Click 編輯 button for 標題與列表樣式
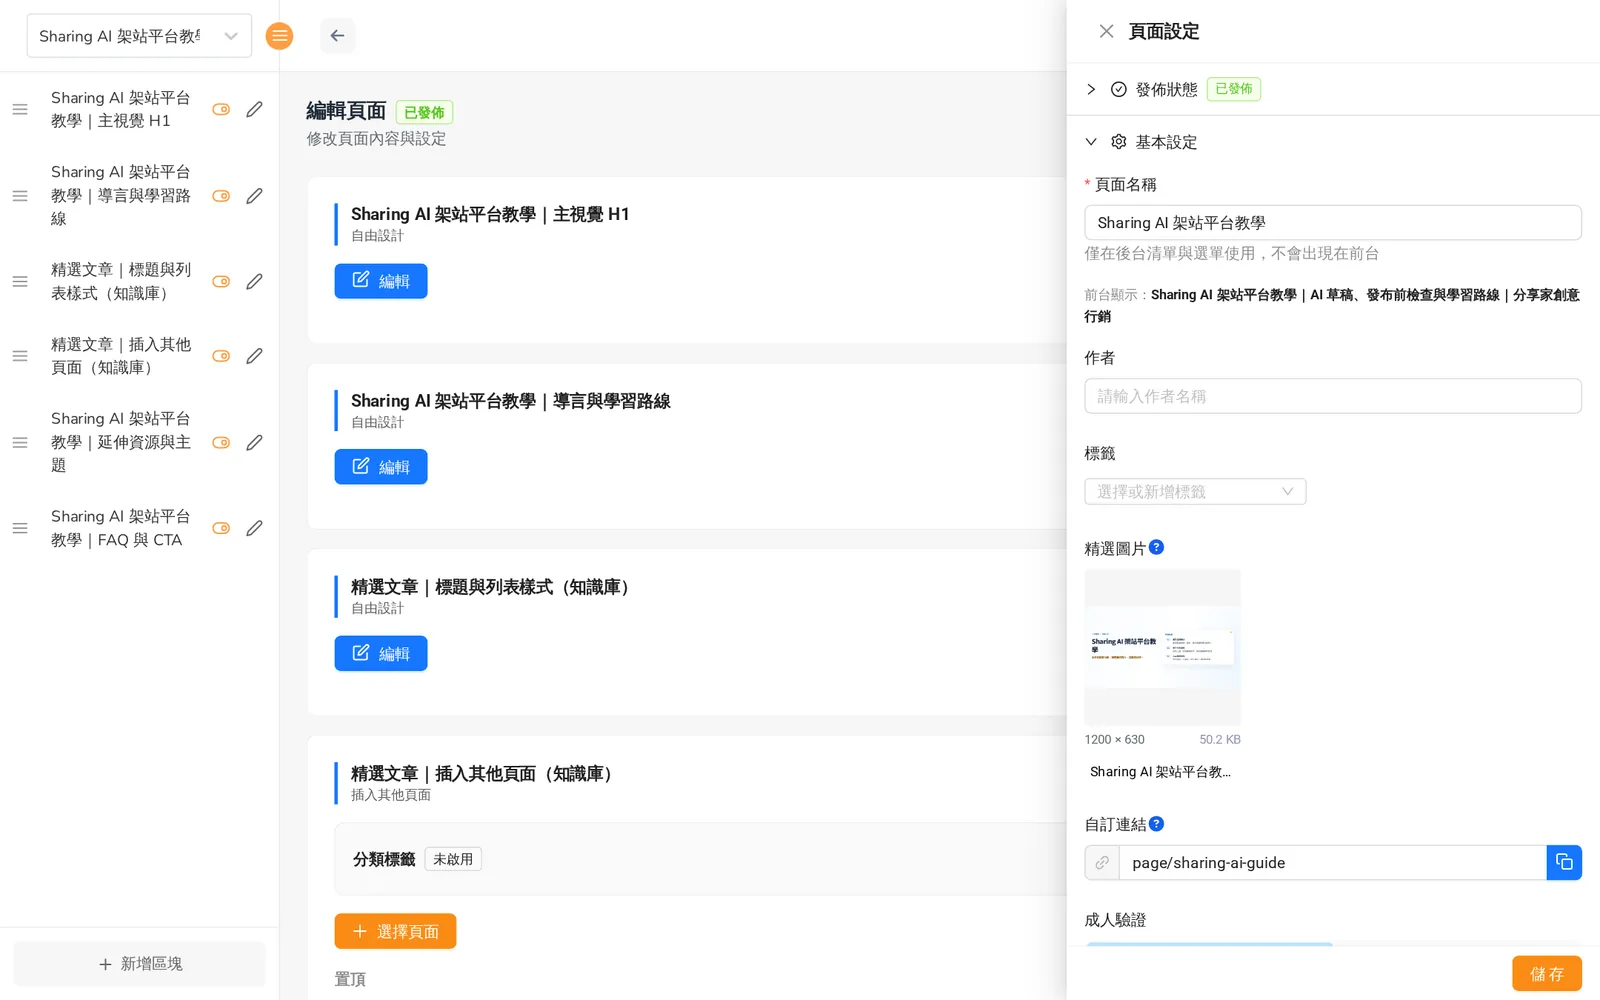Image resolution: width=1600 pixels, height=1000 pixels. pos(381,653)
